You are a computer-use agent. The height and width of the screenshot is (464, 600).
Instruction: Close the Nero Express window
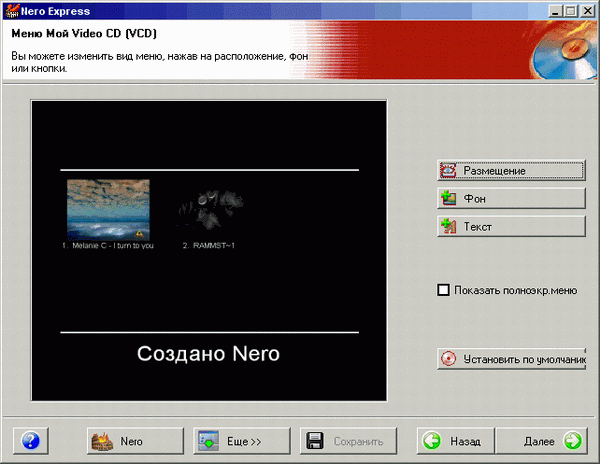[x=587, y=11]
